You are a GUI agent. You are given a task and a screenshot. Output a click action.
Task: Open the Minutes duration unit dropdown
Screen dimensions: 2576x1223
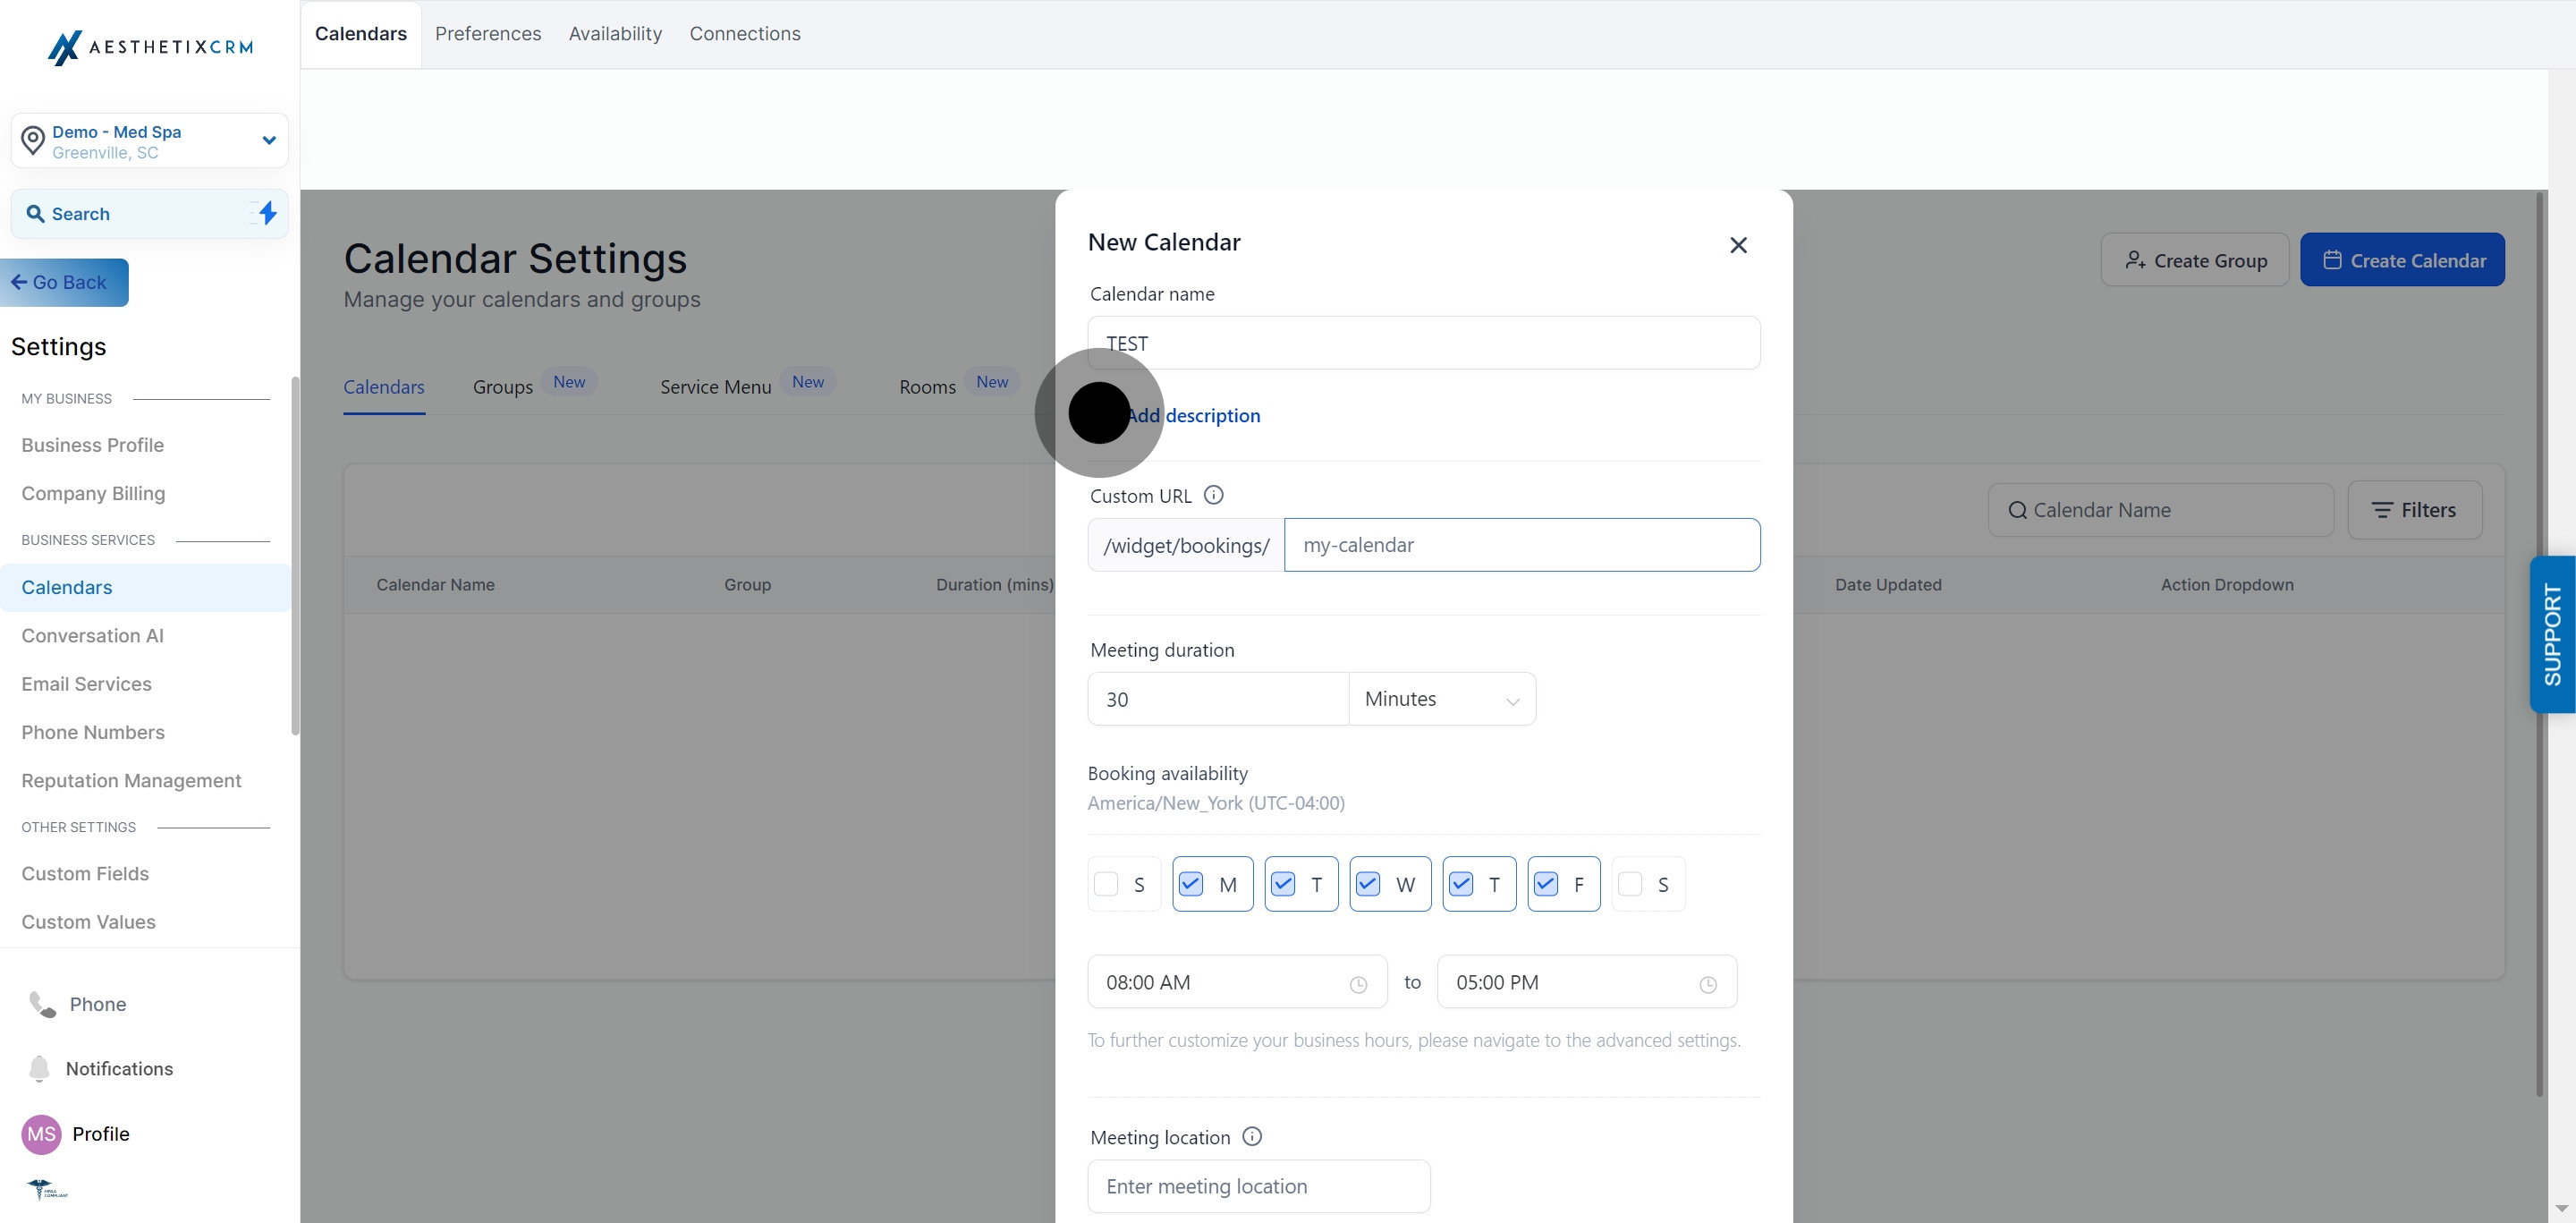point(1441,699)
